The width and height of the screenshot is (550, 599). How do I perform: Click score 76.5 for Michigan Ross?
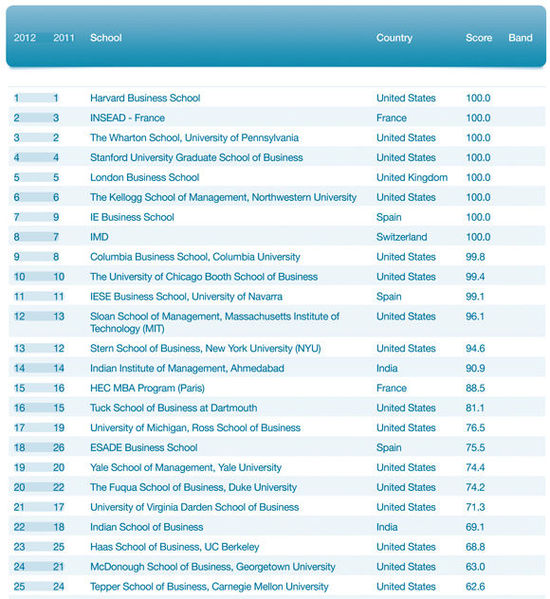pyautogui.click(x=475, y=428)
